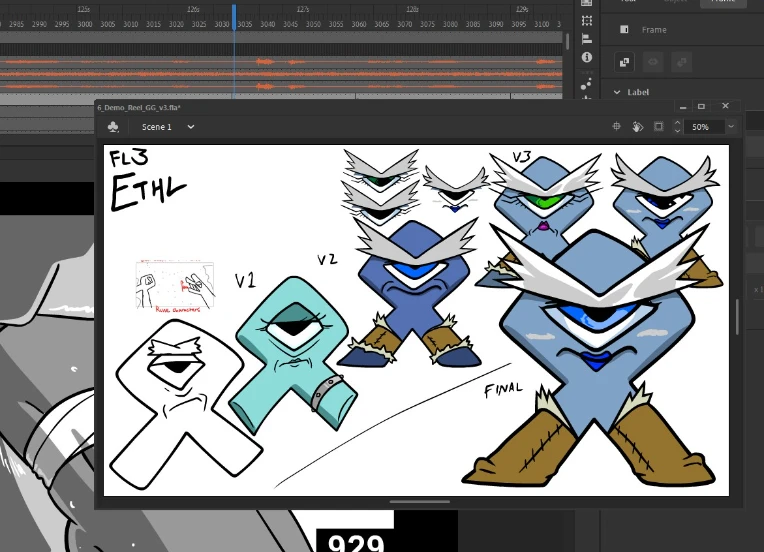Screen dimensions: 764x552
Task: Open the motion dots panel icon
Action: pyautogui.click(x=587, y=84)
